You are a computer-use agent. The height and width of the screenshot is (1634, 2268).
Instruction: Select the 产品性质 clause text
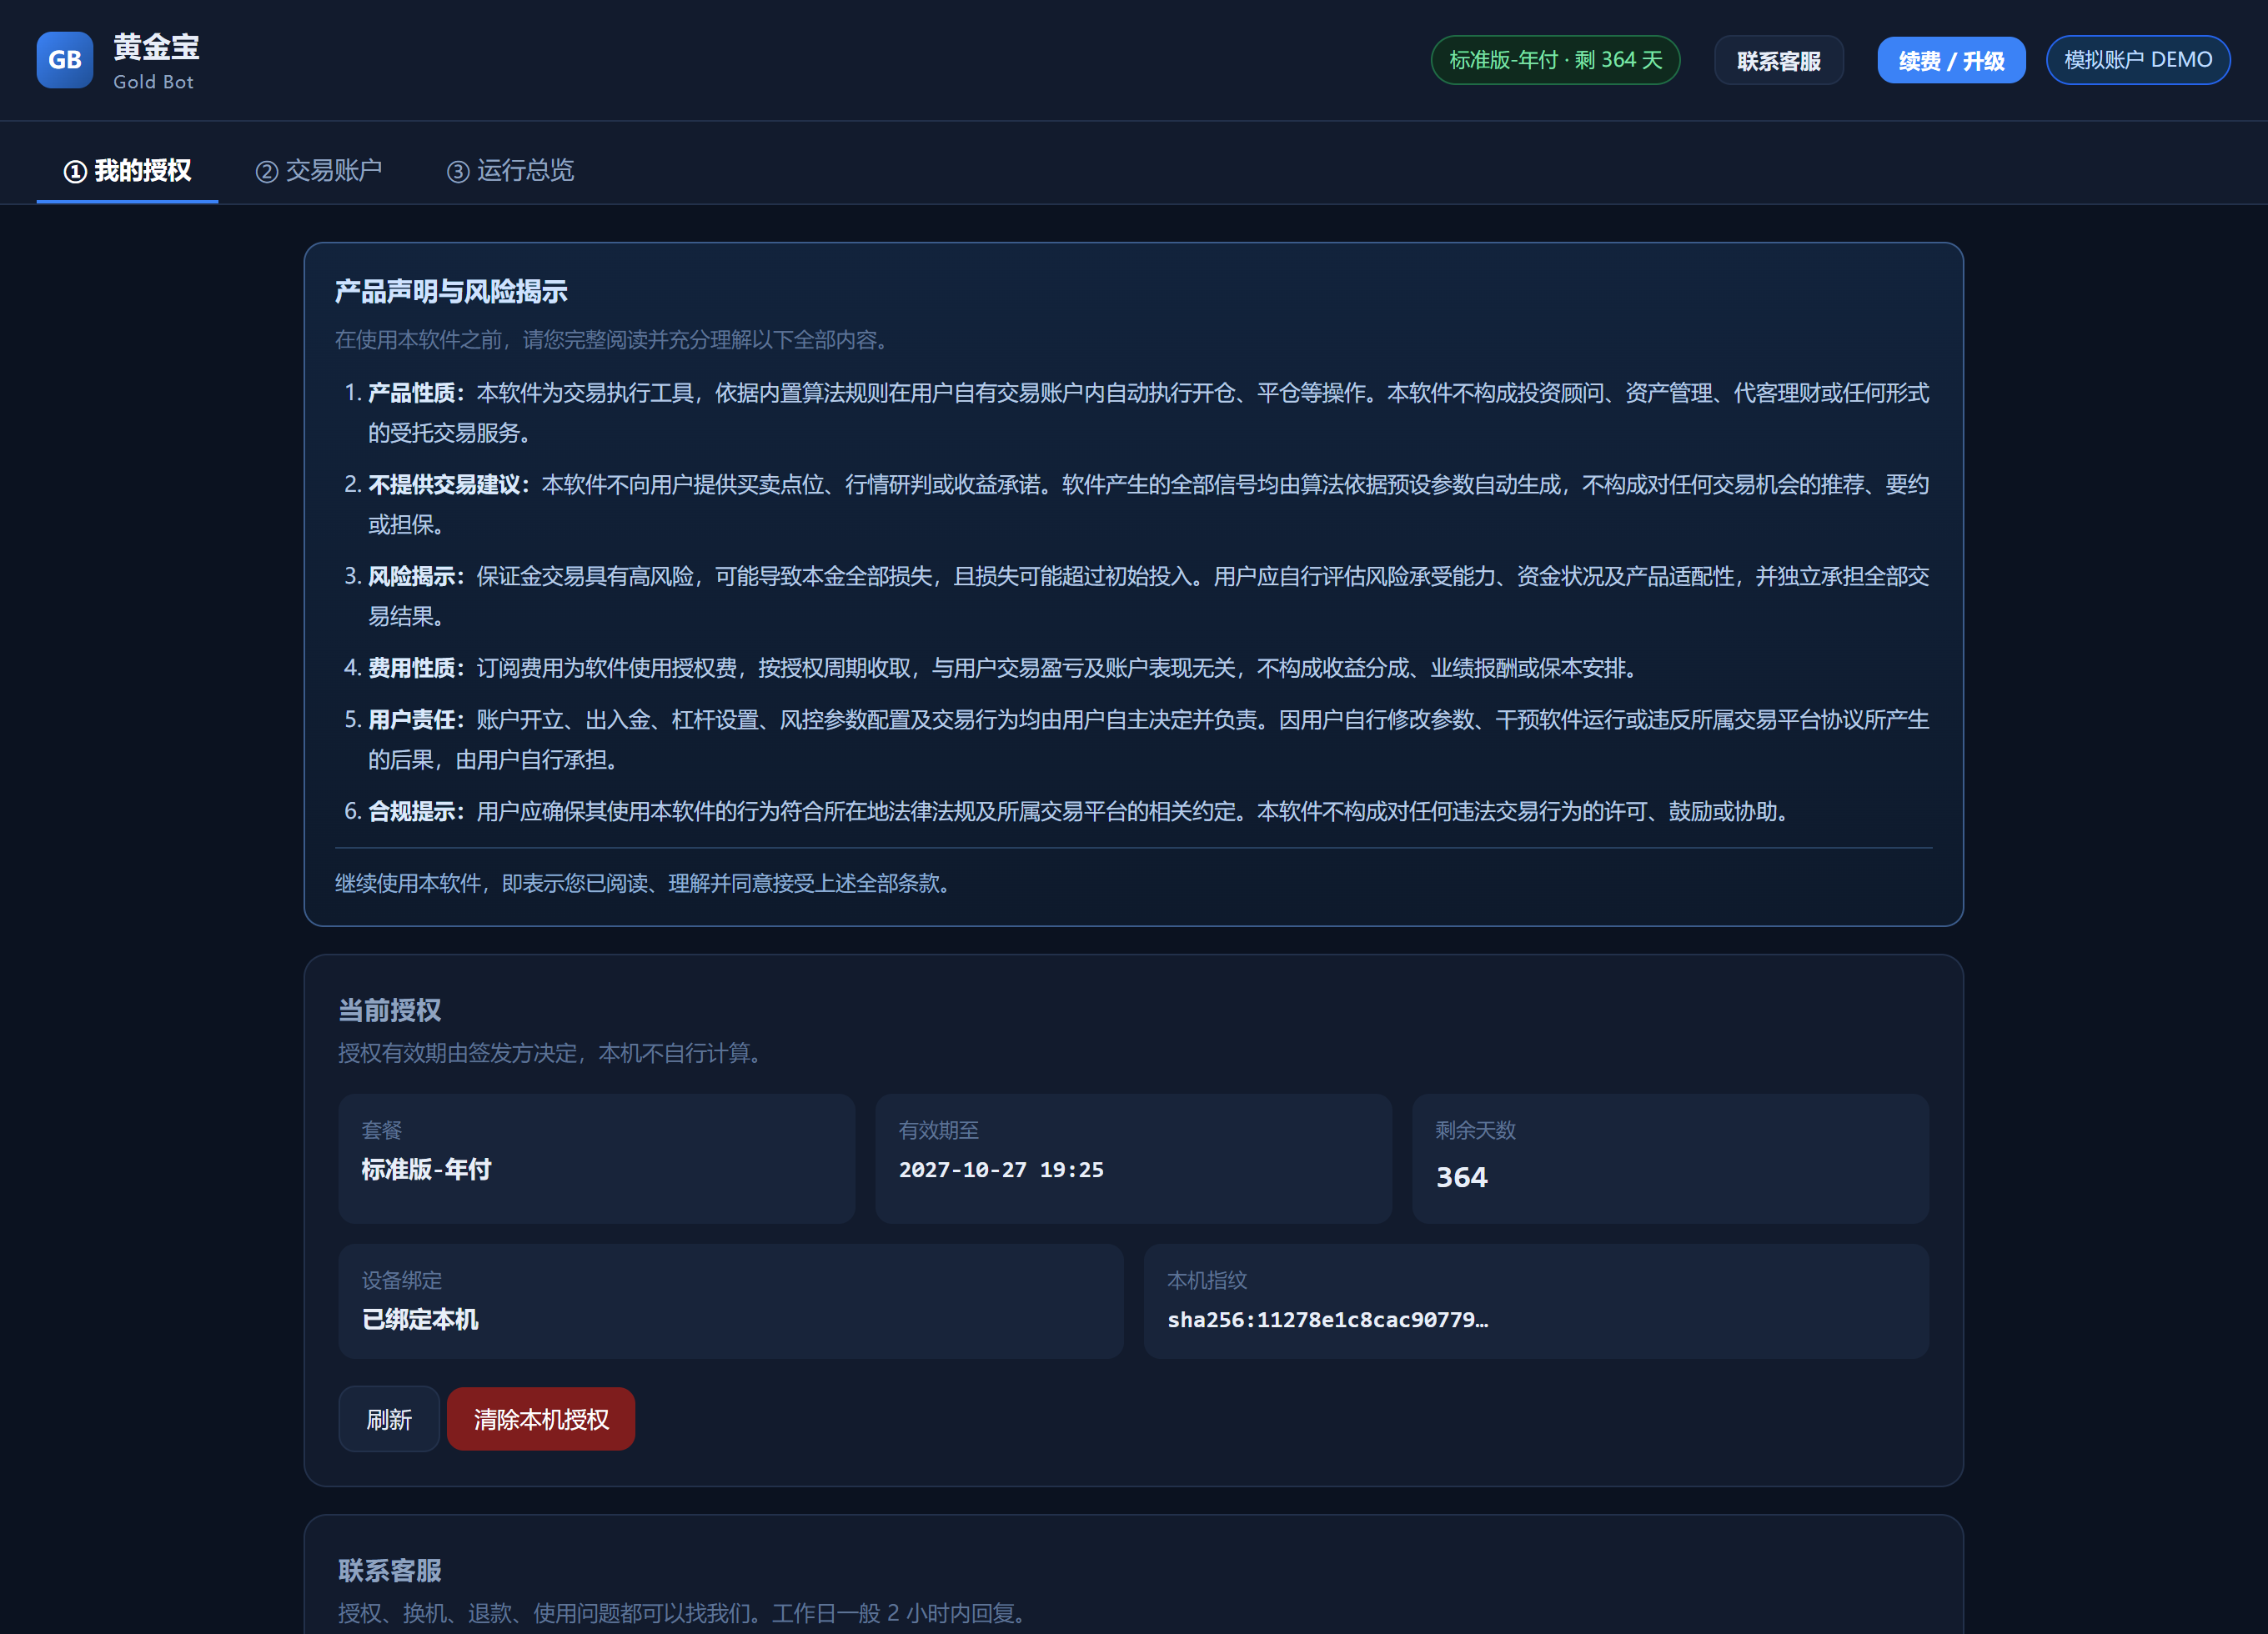[1148, 413]
